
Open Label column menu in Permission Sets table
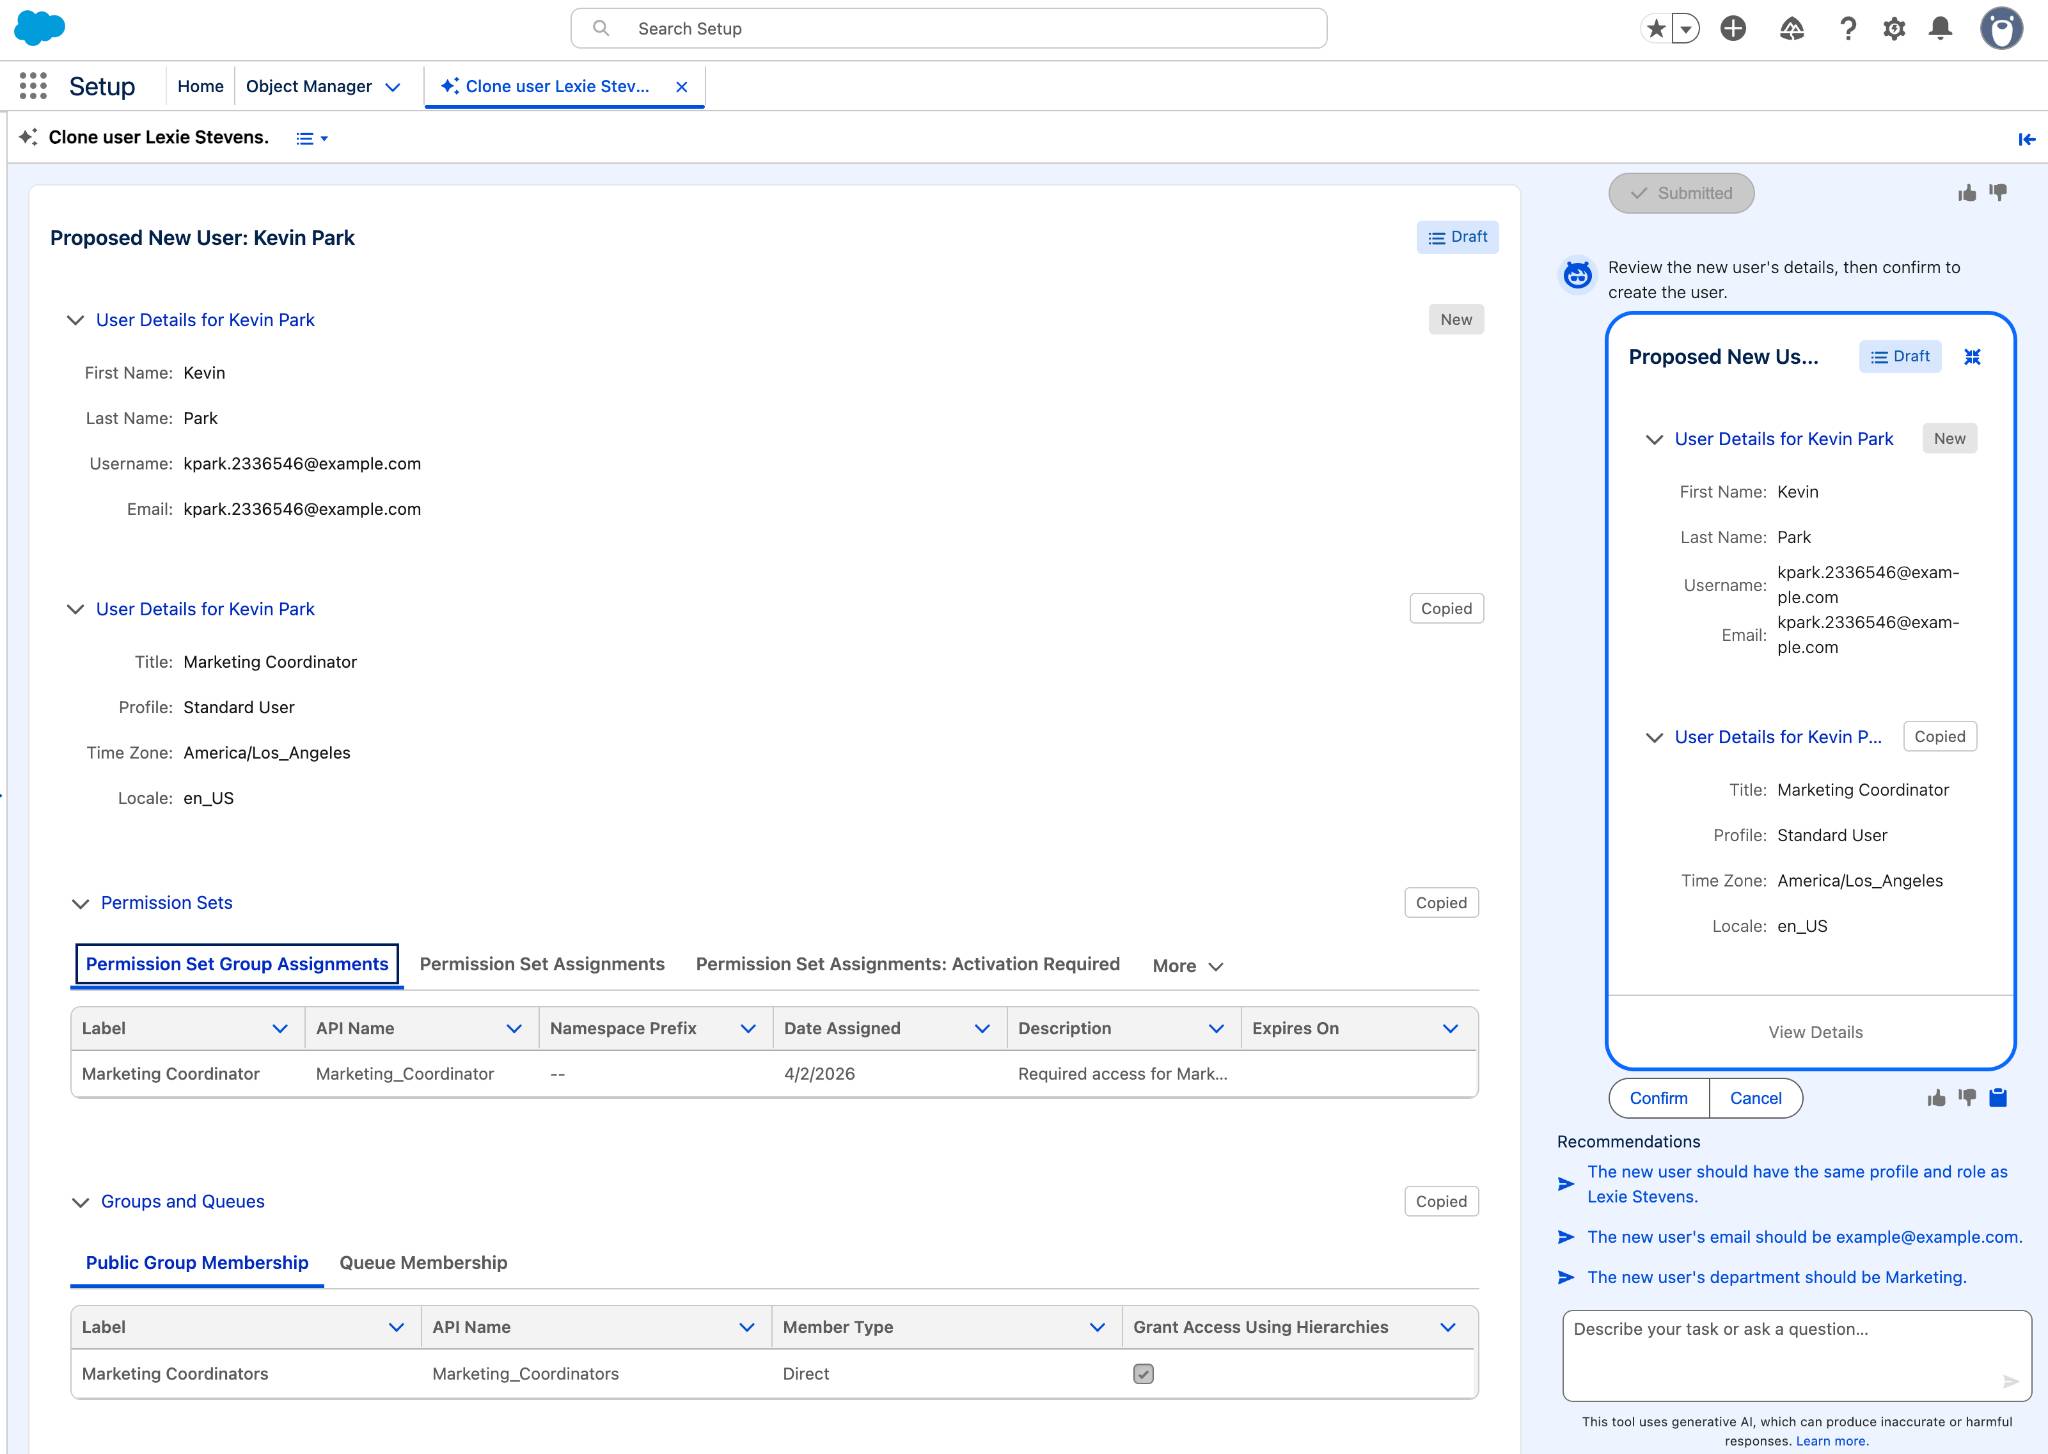[280, 1028]
